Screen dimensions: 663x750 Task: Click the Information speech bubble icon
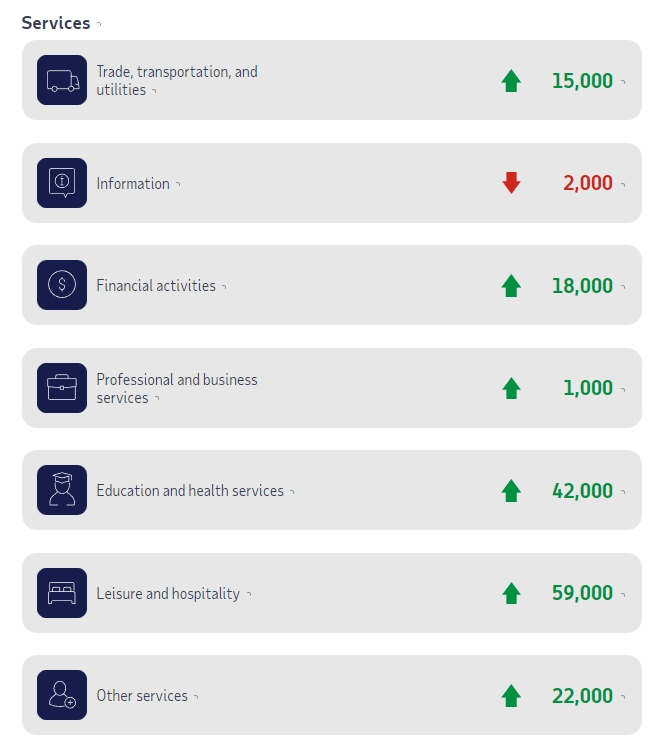tap(62, 183)
